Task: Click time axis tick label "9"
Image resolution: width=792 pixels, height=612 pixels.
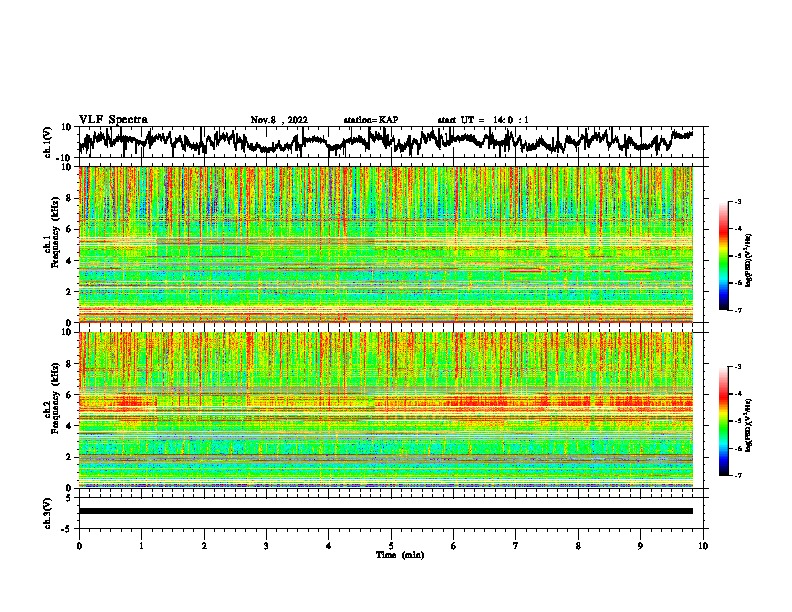Action: pos(640,546)
